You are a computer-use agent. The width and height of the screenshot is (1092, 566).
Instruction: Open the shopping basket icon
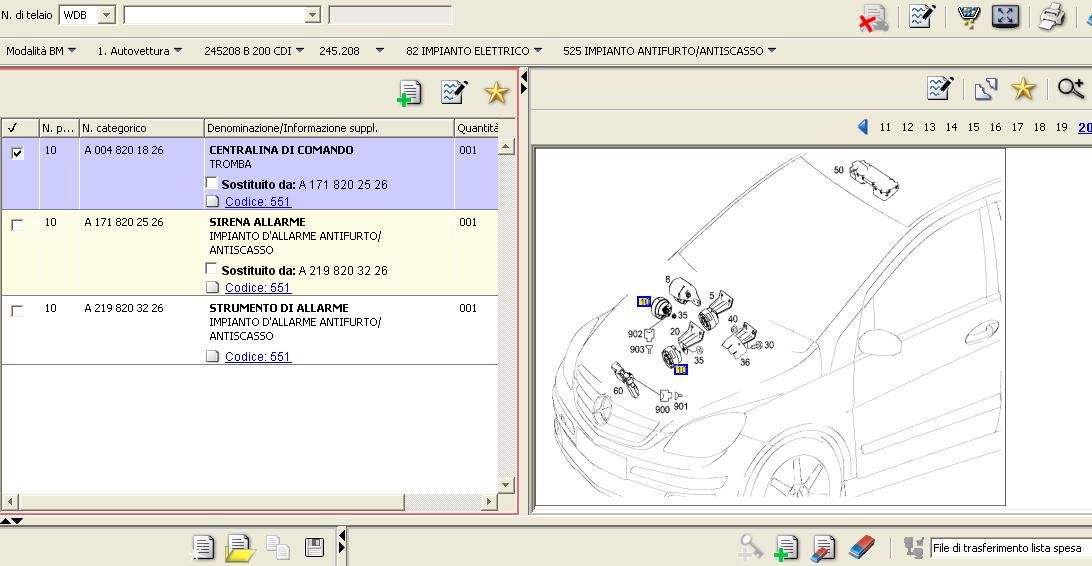[968, 16]
